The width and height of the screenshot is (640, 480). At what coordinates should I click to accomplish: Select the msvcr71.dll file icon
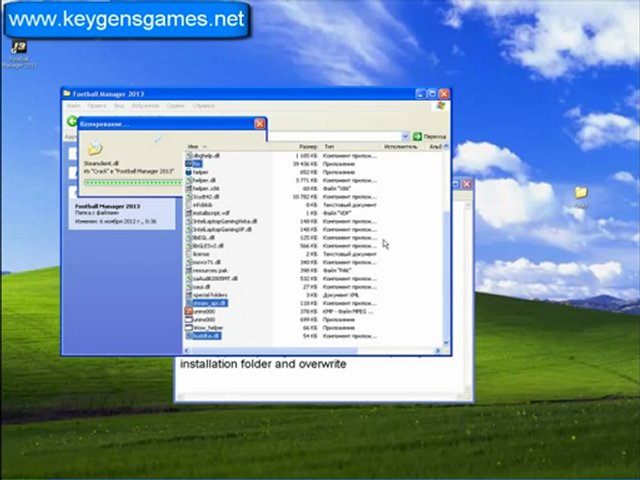pos(189,262)
